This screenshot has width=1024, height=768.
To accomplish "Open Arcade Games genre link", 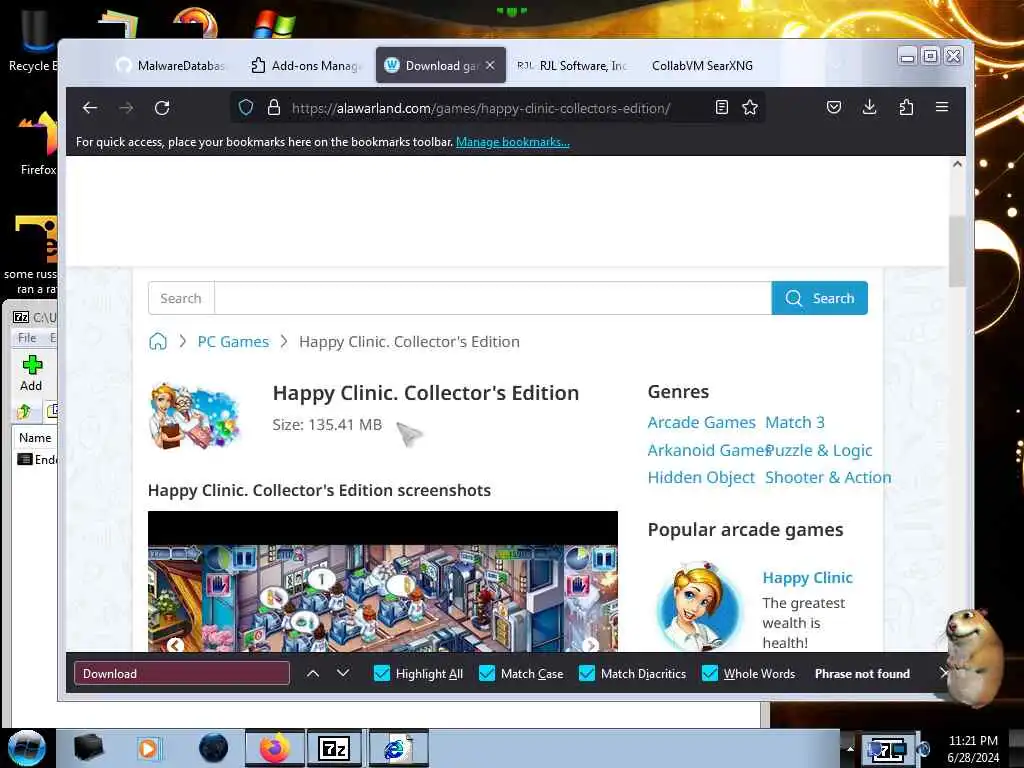I will (x=701, y=423).
